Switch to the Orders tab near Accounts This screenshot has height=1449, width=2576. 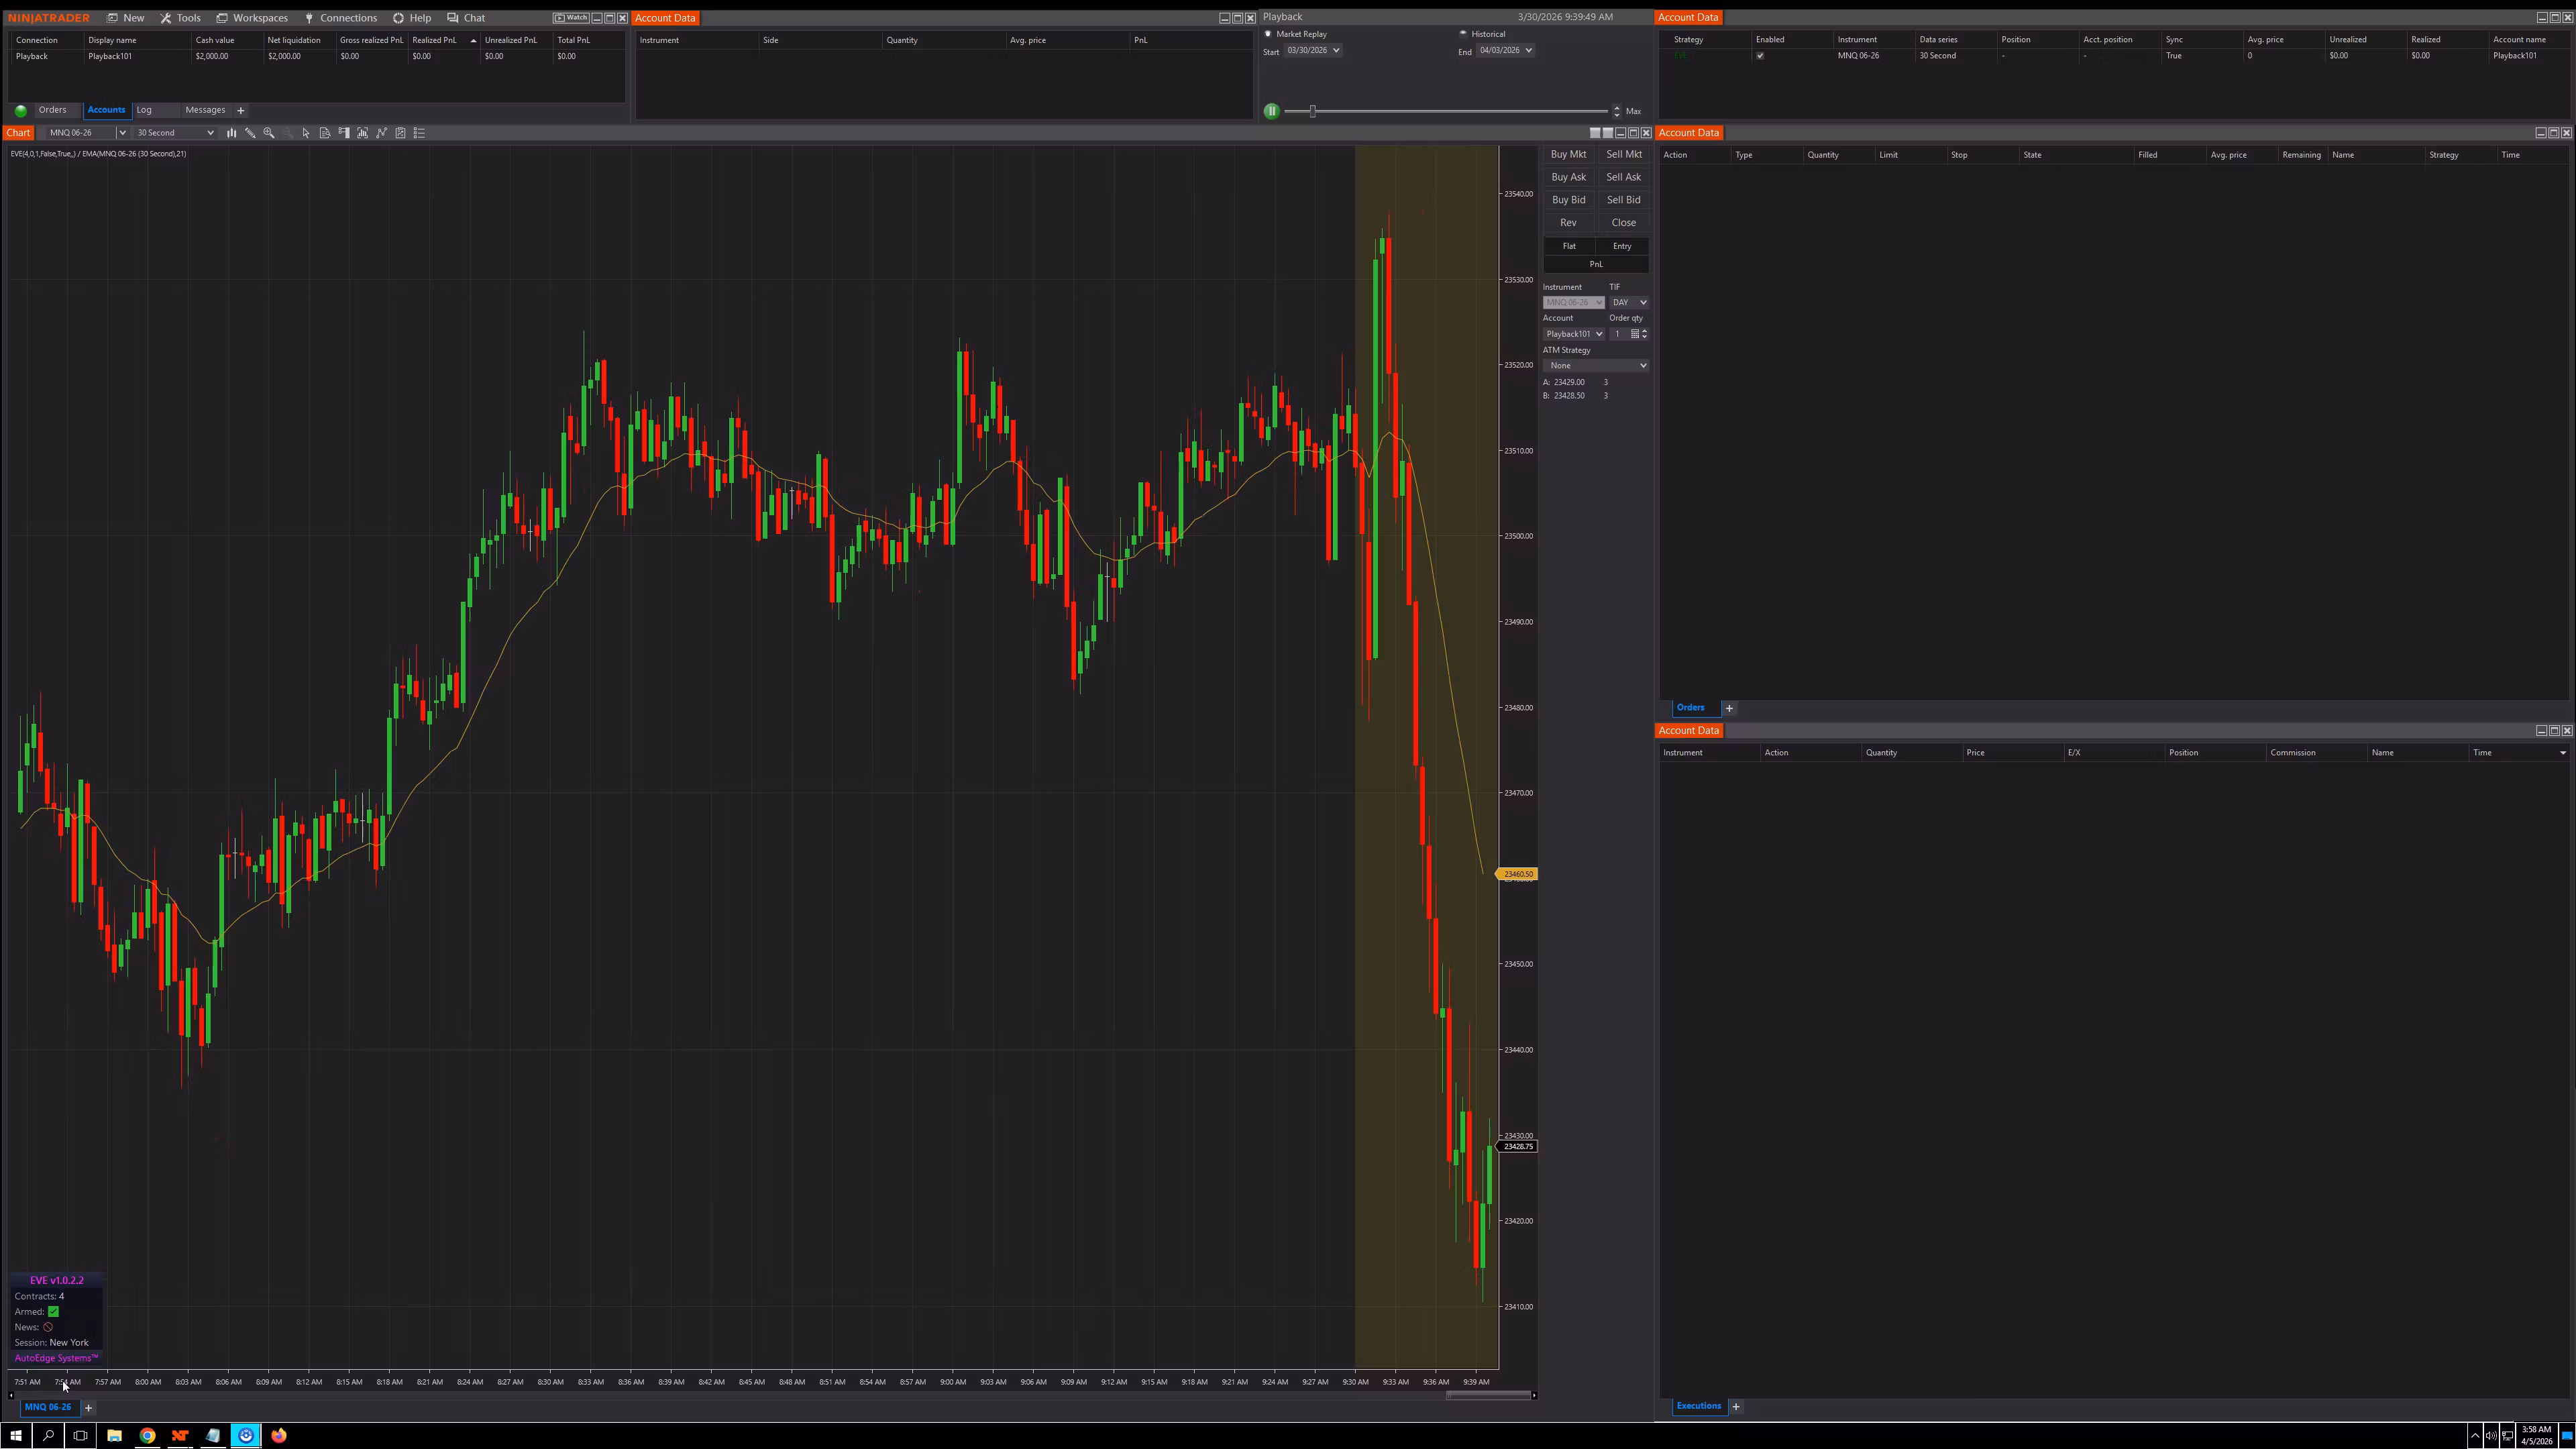[x=54, y=110]
